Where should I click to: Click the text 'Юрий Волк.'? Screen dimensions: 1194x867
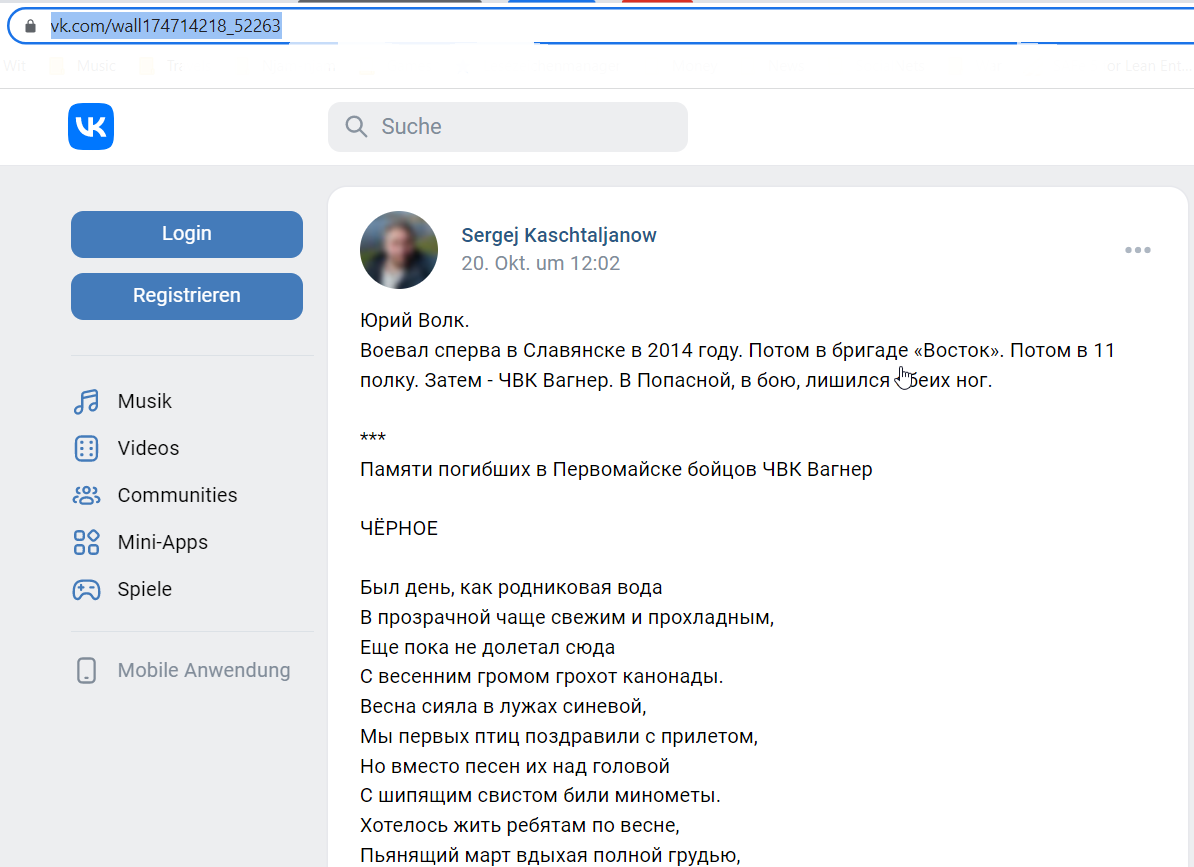coord(415,320)
